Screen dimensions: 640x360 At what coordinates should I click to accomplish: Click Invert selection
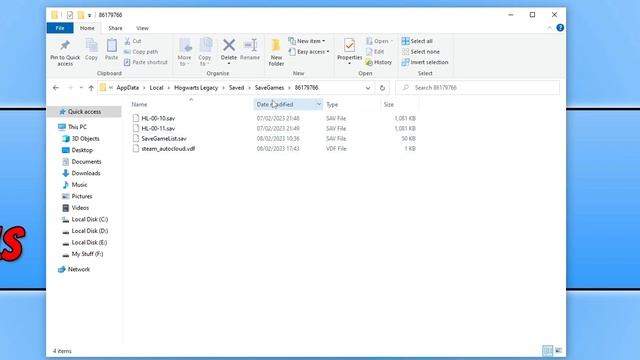point(425,62)
